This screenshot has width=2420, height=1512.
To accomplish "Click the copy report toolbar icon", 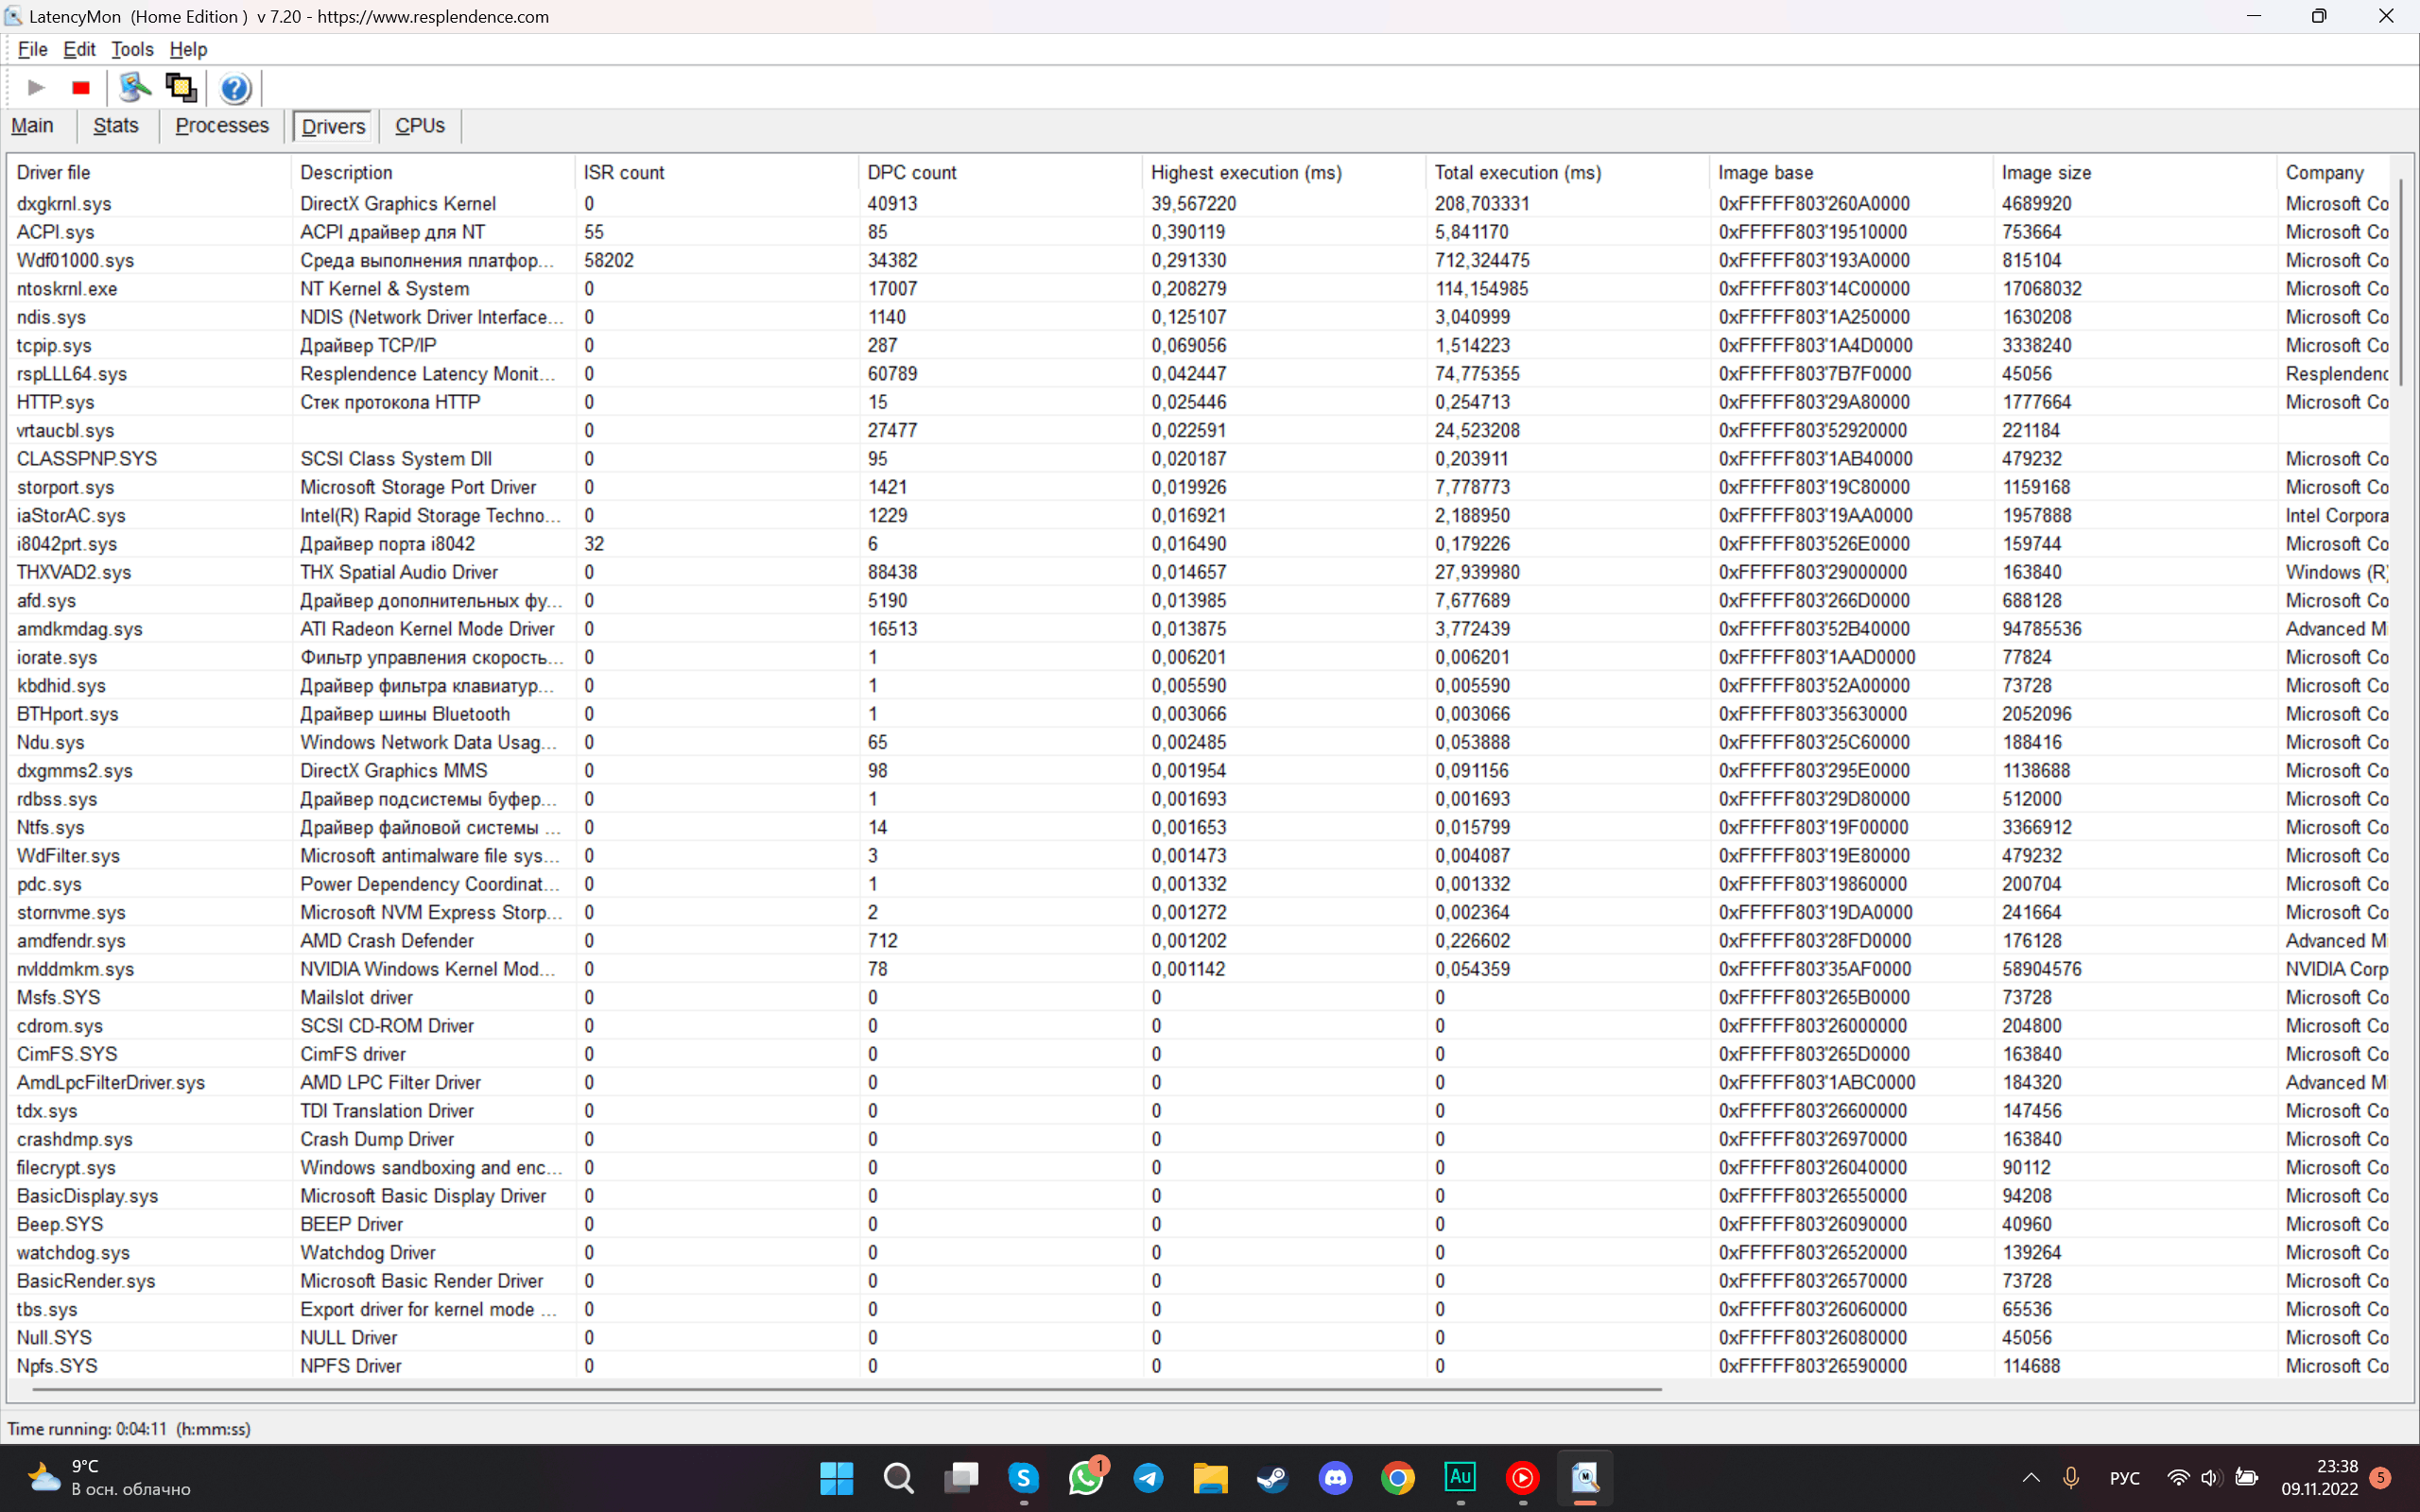I will pyautogui.click(x=181, y=88).
